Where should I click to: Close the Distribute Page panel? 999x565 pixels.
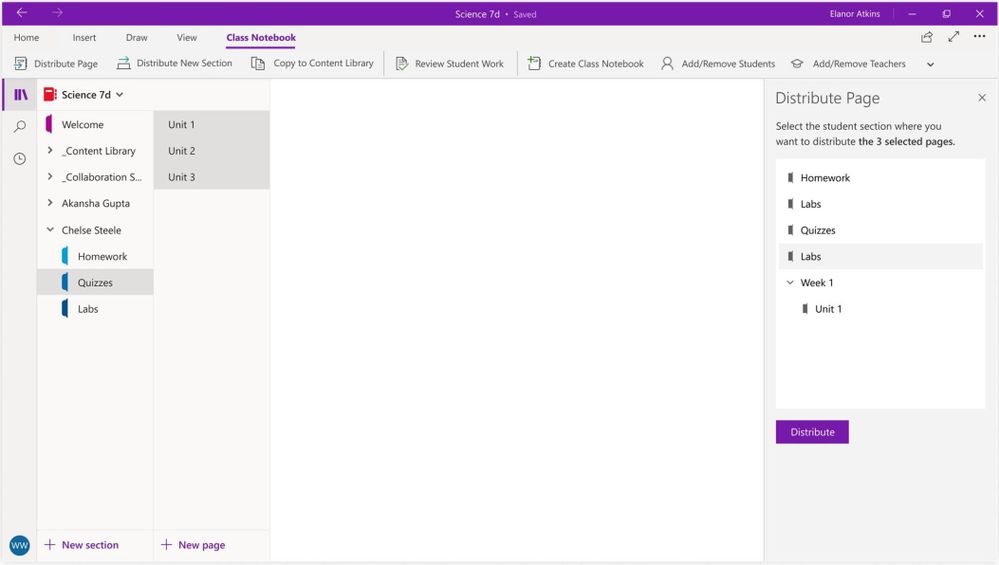982,97
